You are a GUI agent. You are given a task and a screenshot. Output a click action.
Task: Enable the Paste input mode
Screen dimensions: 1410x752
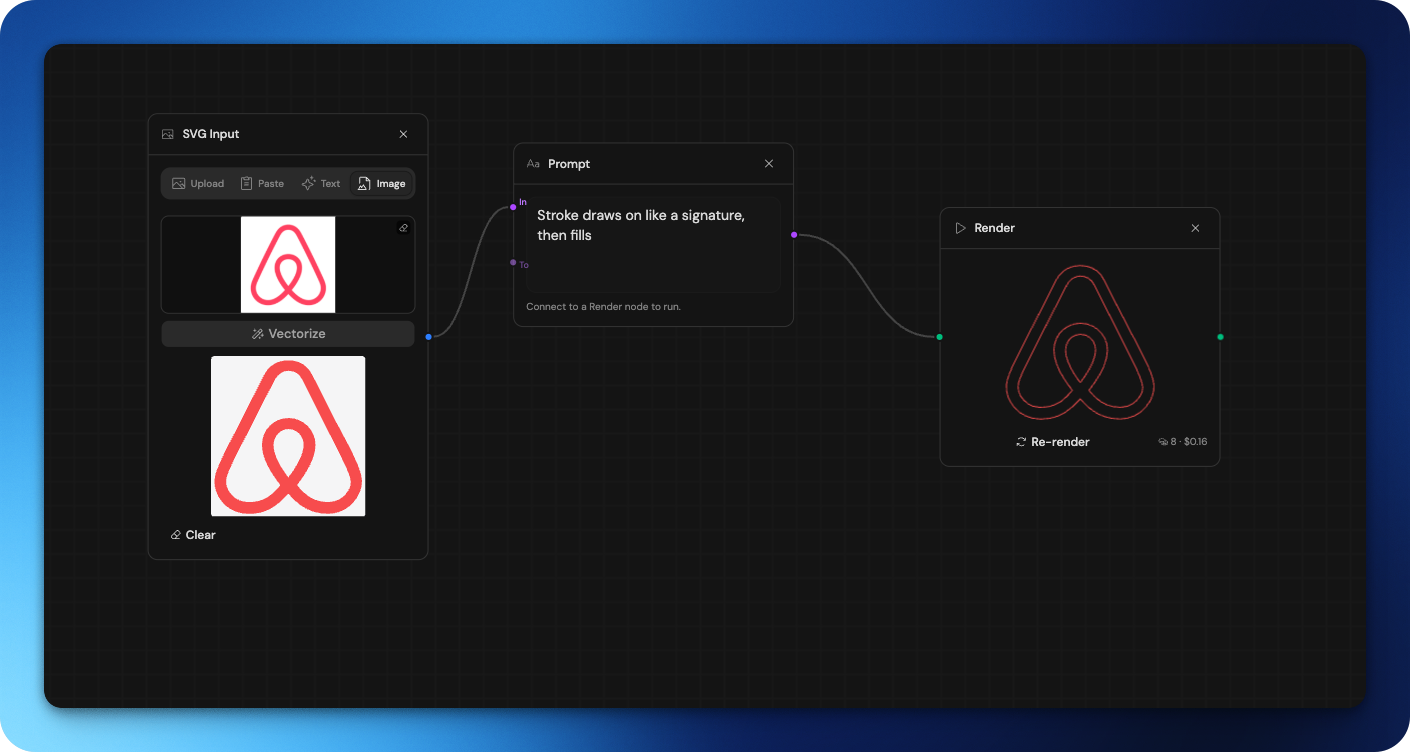click(262, 183)
